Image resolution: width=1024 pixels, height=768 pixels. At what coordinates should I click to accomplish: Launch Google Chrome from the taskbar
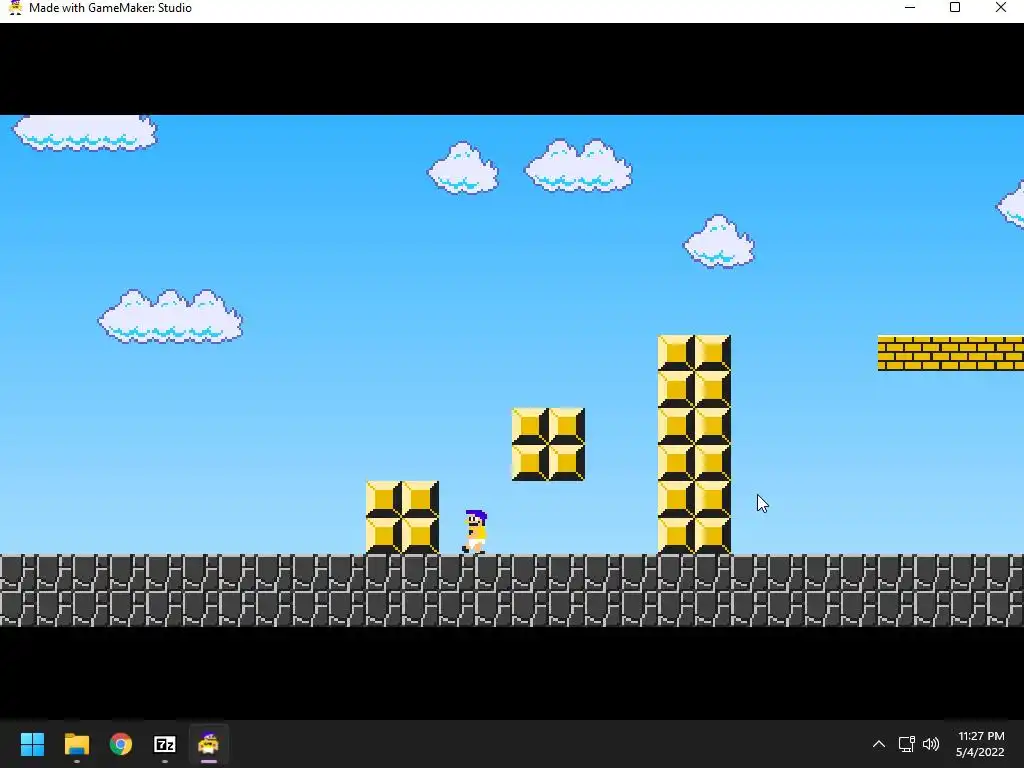(x=121, y=744)
